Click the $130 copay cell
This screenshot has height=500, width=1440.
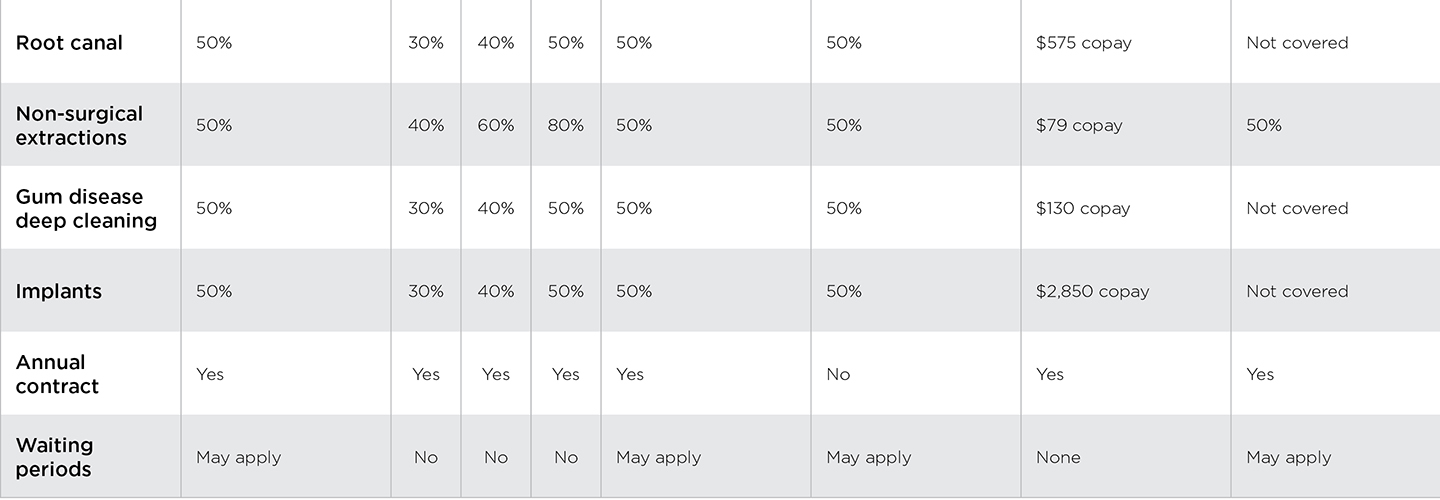tap(1083, 209)
